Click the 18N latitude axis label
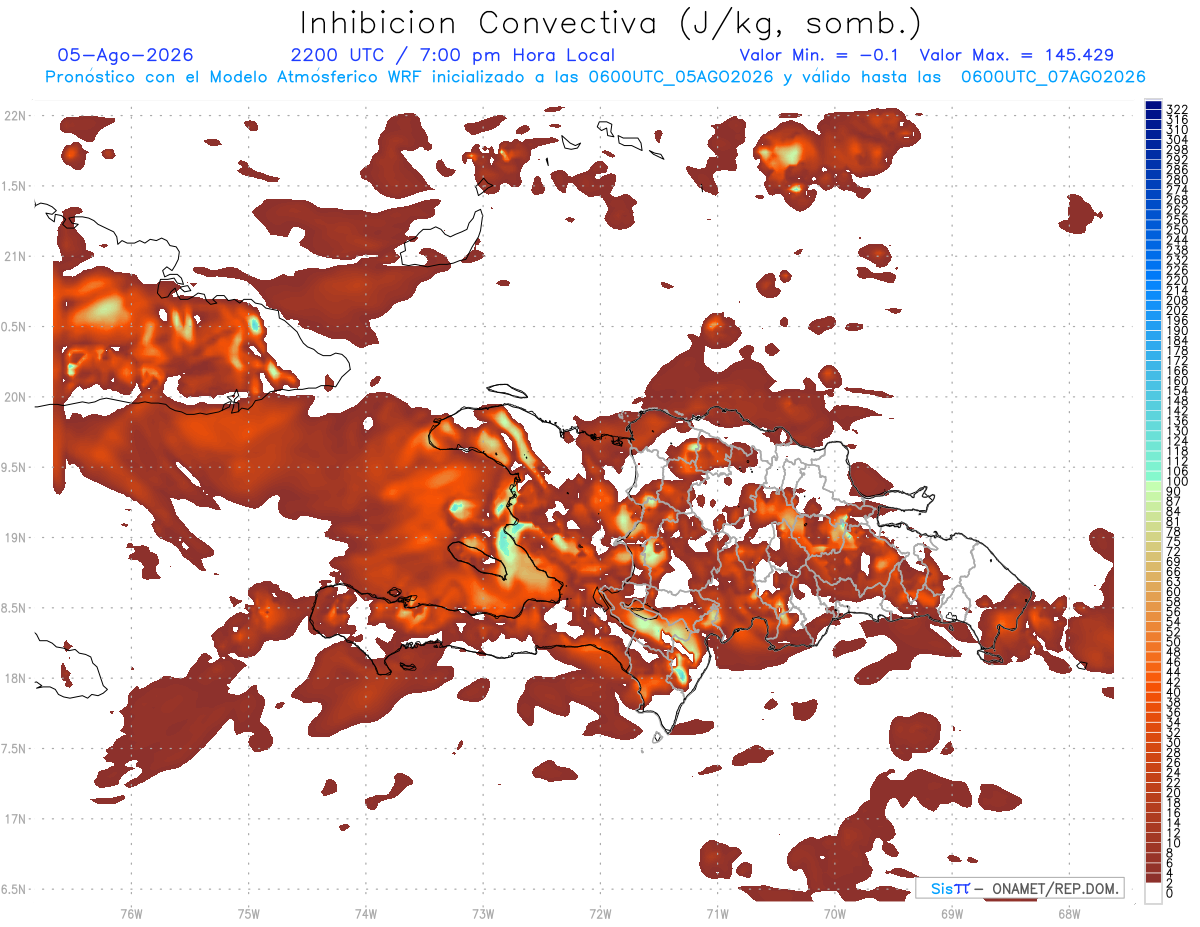The image size is (1200, 927). pos(16,678)
